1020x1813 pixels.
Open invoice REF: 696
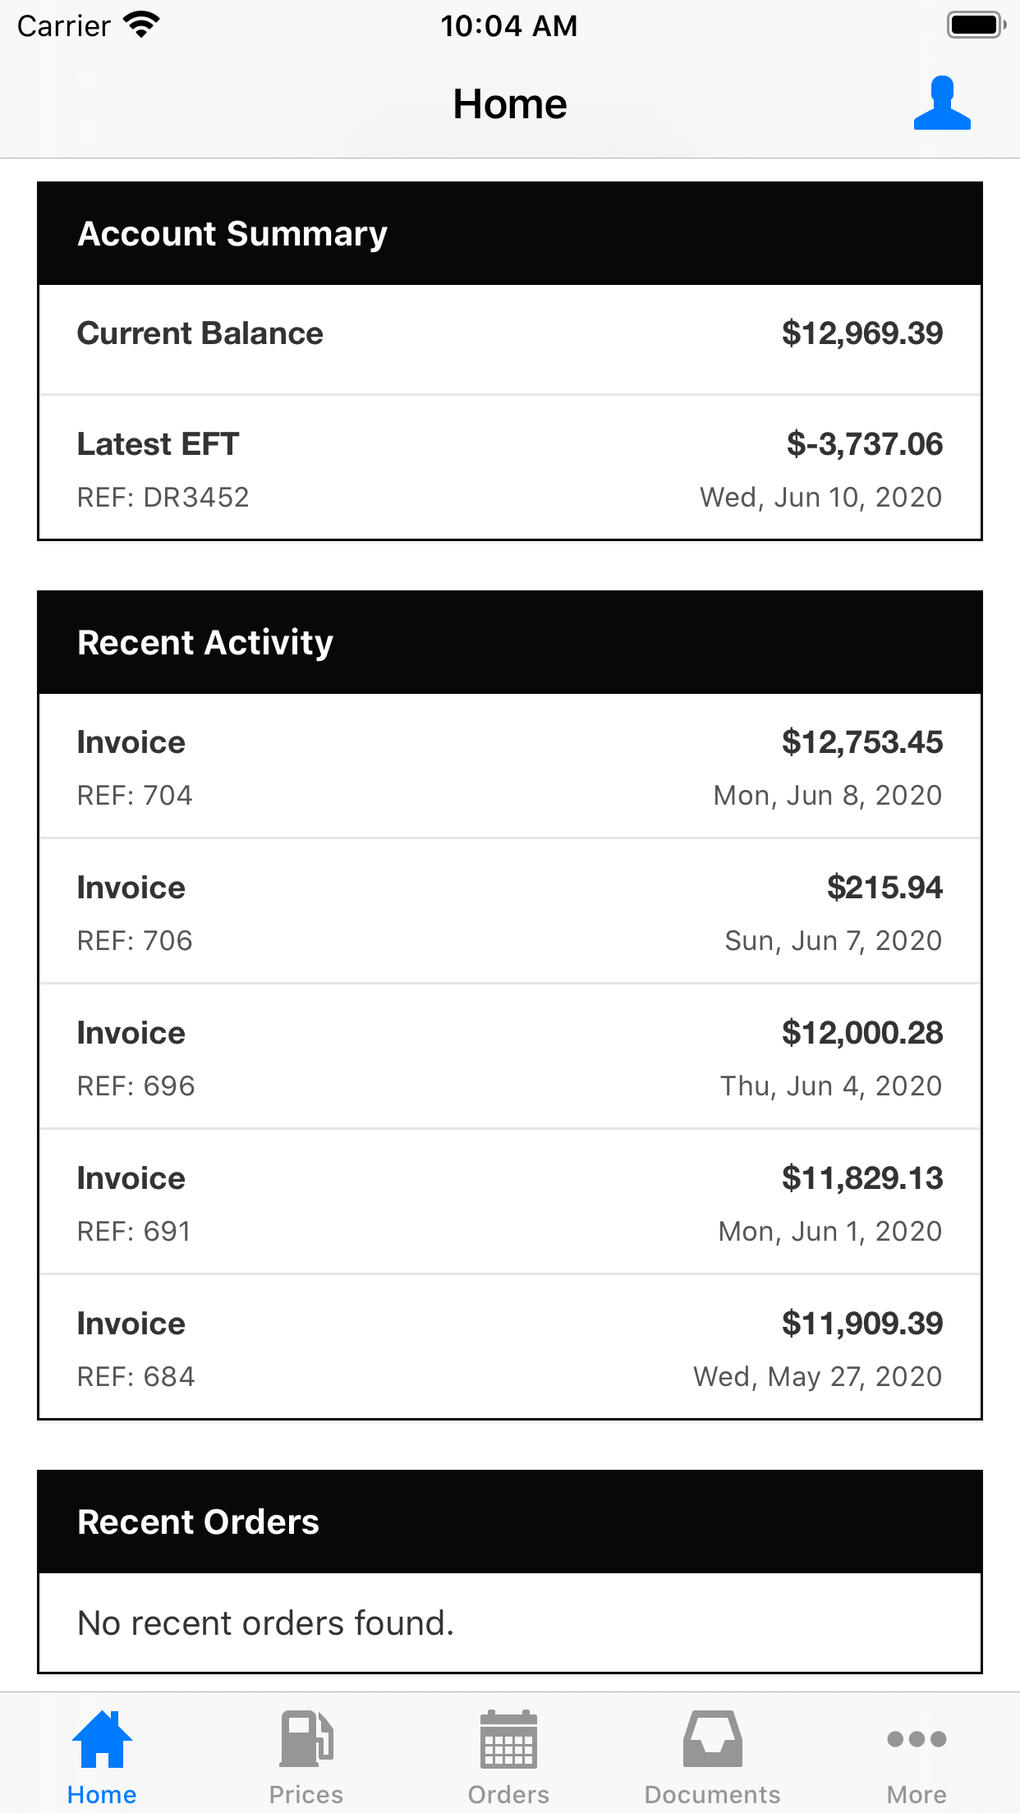510,1057
